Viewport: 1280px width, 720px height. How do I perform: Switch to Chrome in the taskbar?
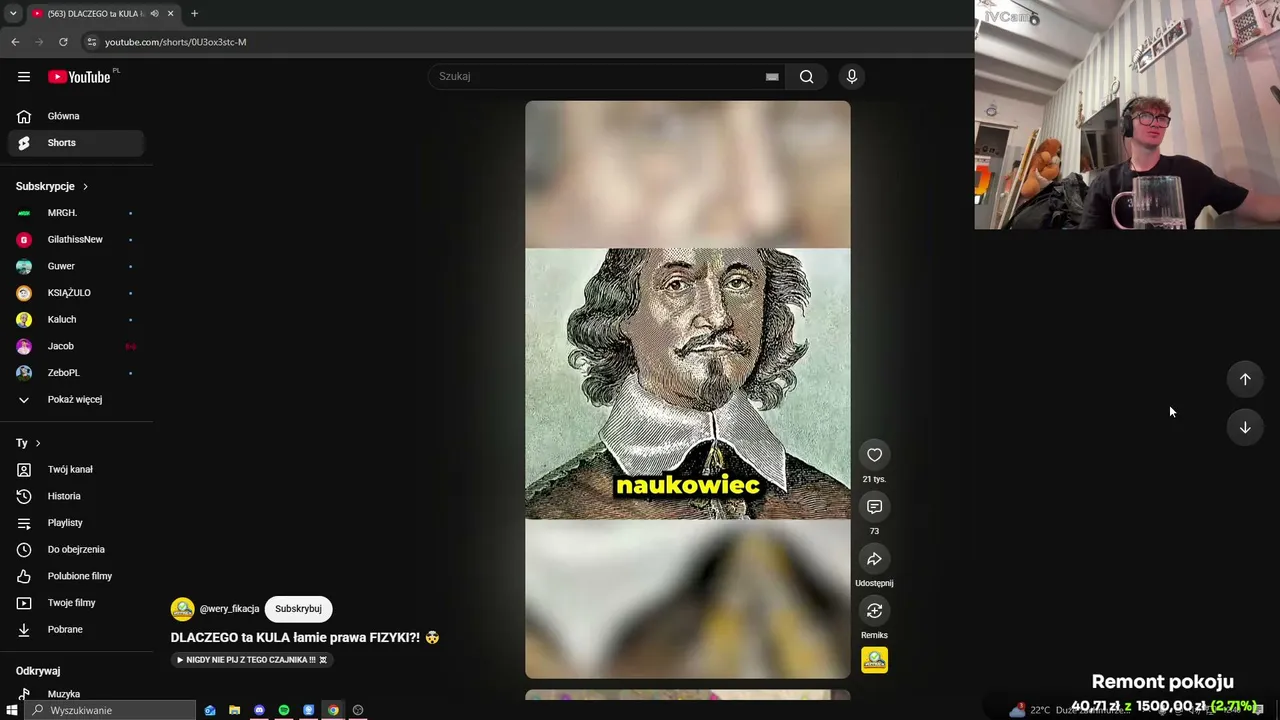coord(333,710)
